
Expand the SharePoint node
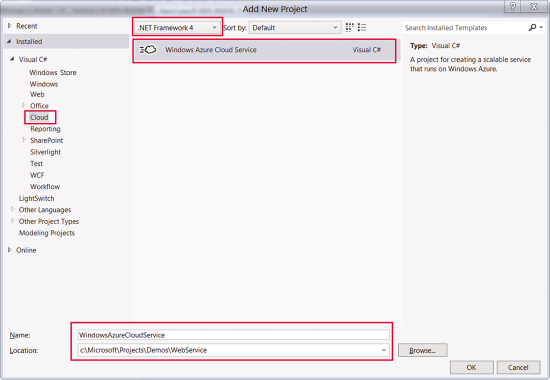[24, 140]
